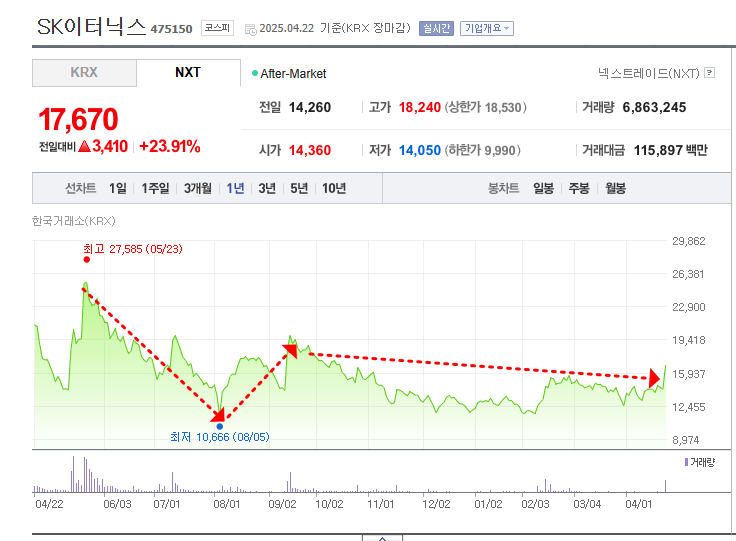Click the 하한가 9,990 lower limit text
The image size is (736, 541).
(483, 150)
